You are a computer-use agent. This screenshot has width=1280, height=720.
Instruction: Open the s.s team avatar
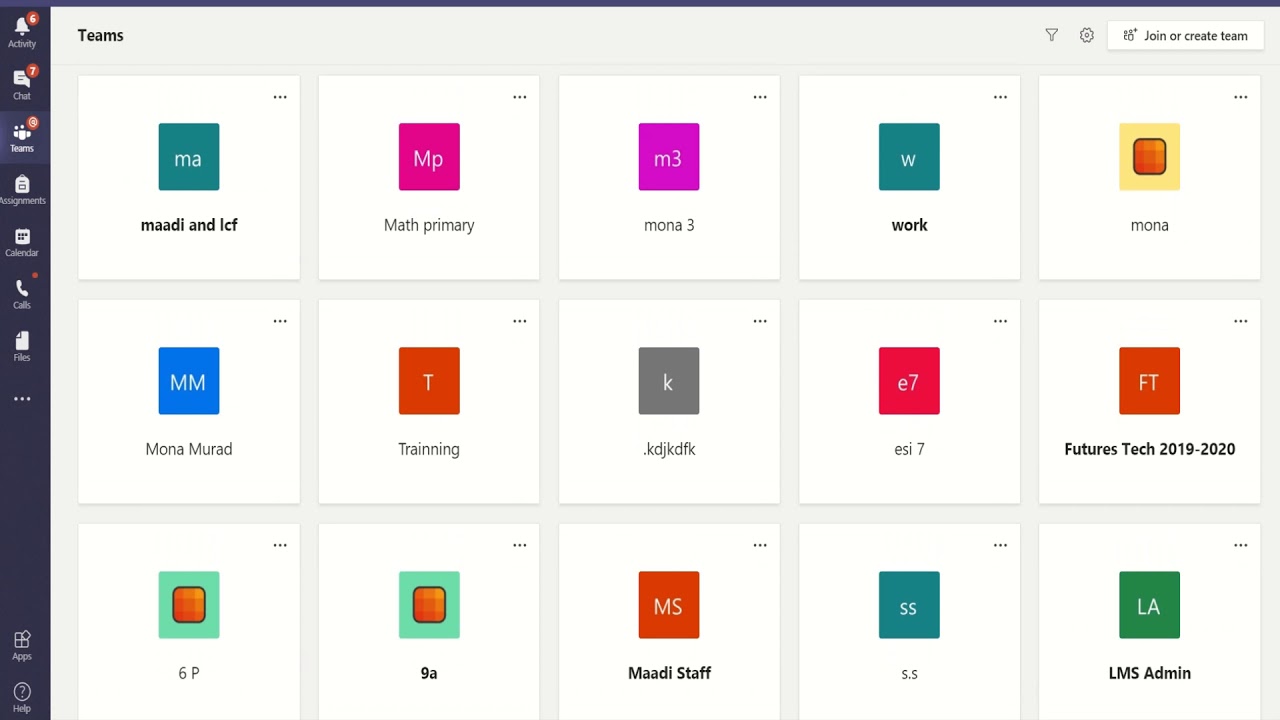pyautogui.click(x=909, y=605)
